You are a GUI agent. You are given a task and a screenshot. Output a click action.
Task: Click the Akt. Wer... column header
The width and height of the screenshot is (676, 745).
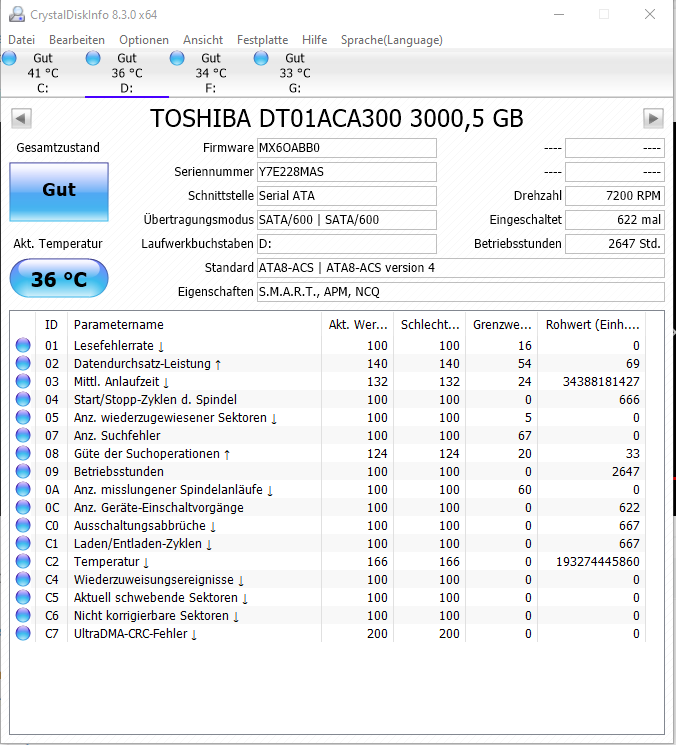point(358,325)
